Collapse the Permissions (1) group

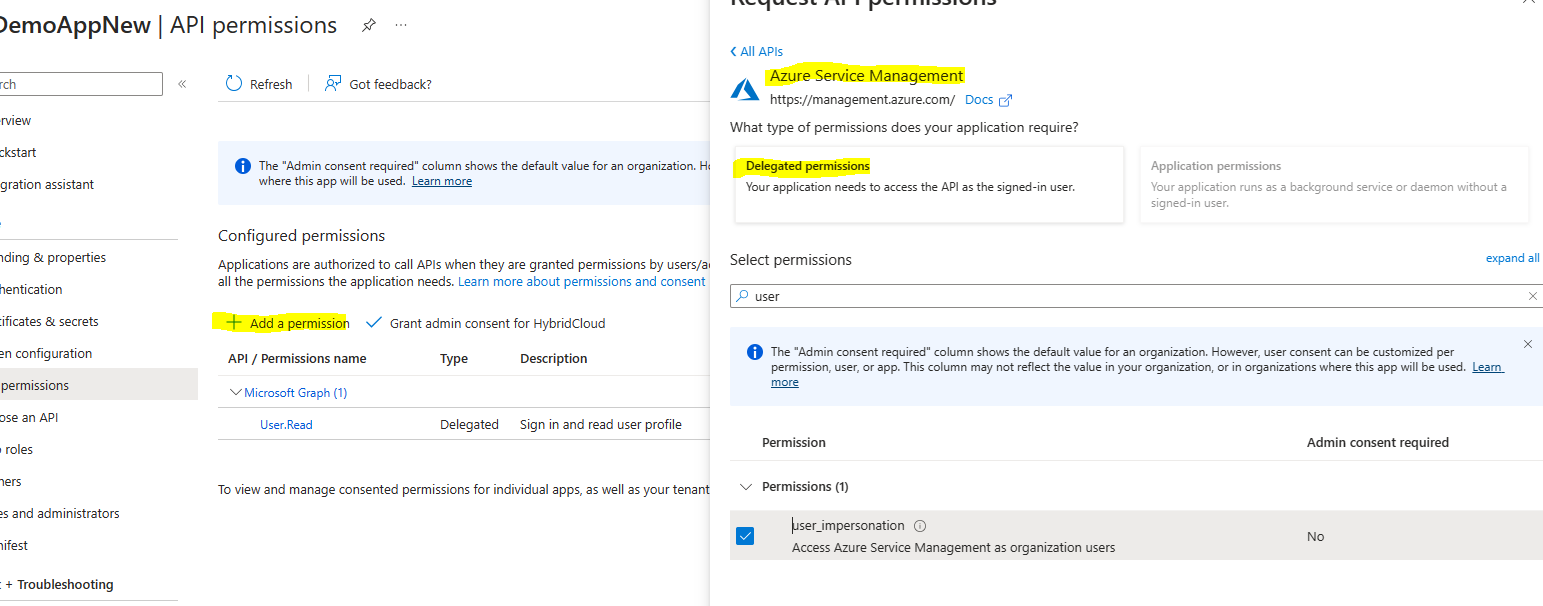click(x=745, y=487)
